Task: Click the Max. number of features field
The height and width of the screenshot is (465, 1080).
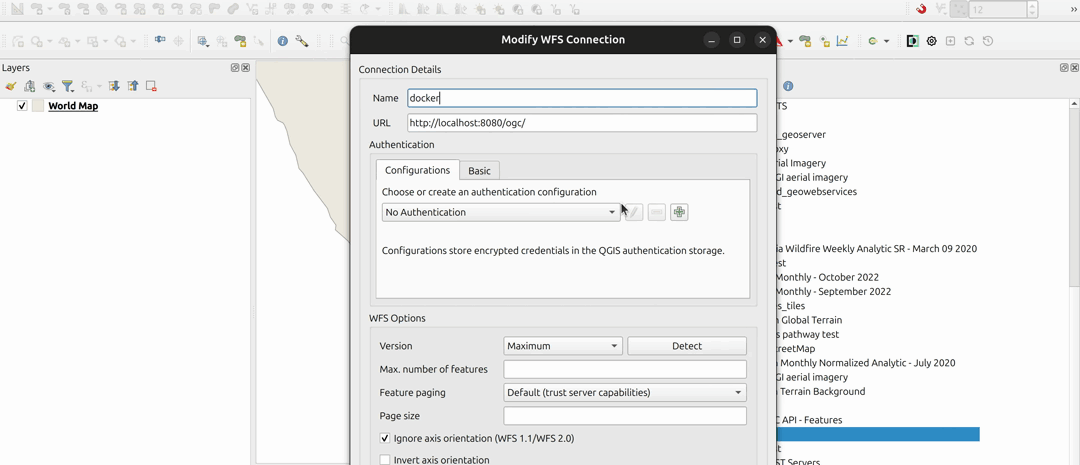Action: [x=625, y=369]
